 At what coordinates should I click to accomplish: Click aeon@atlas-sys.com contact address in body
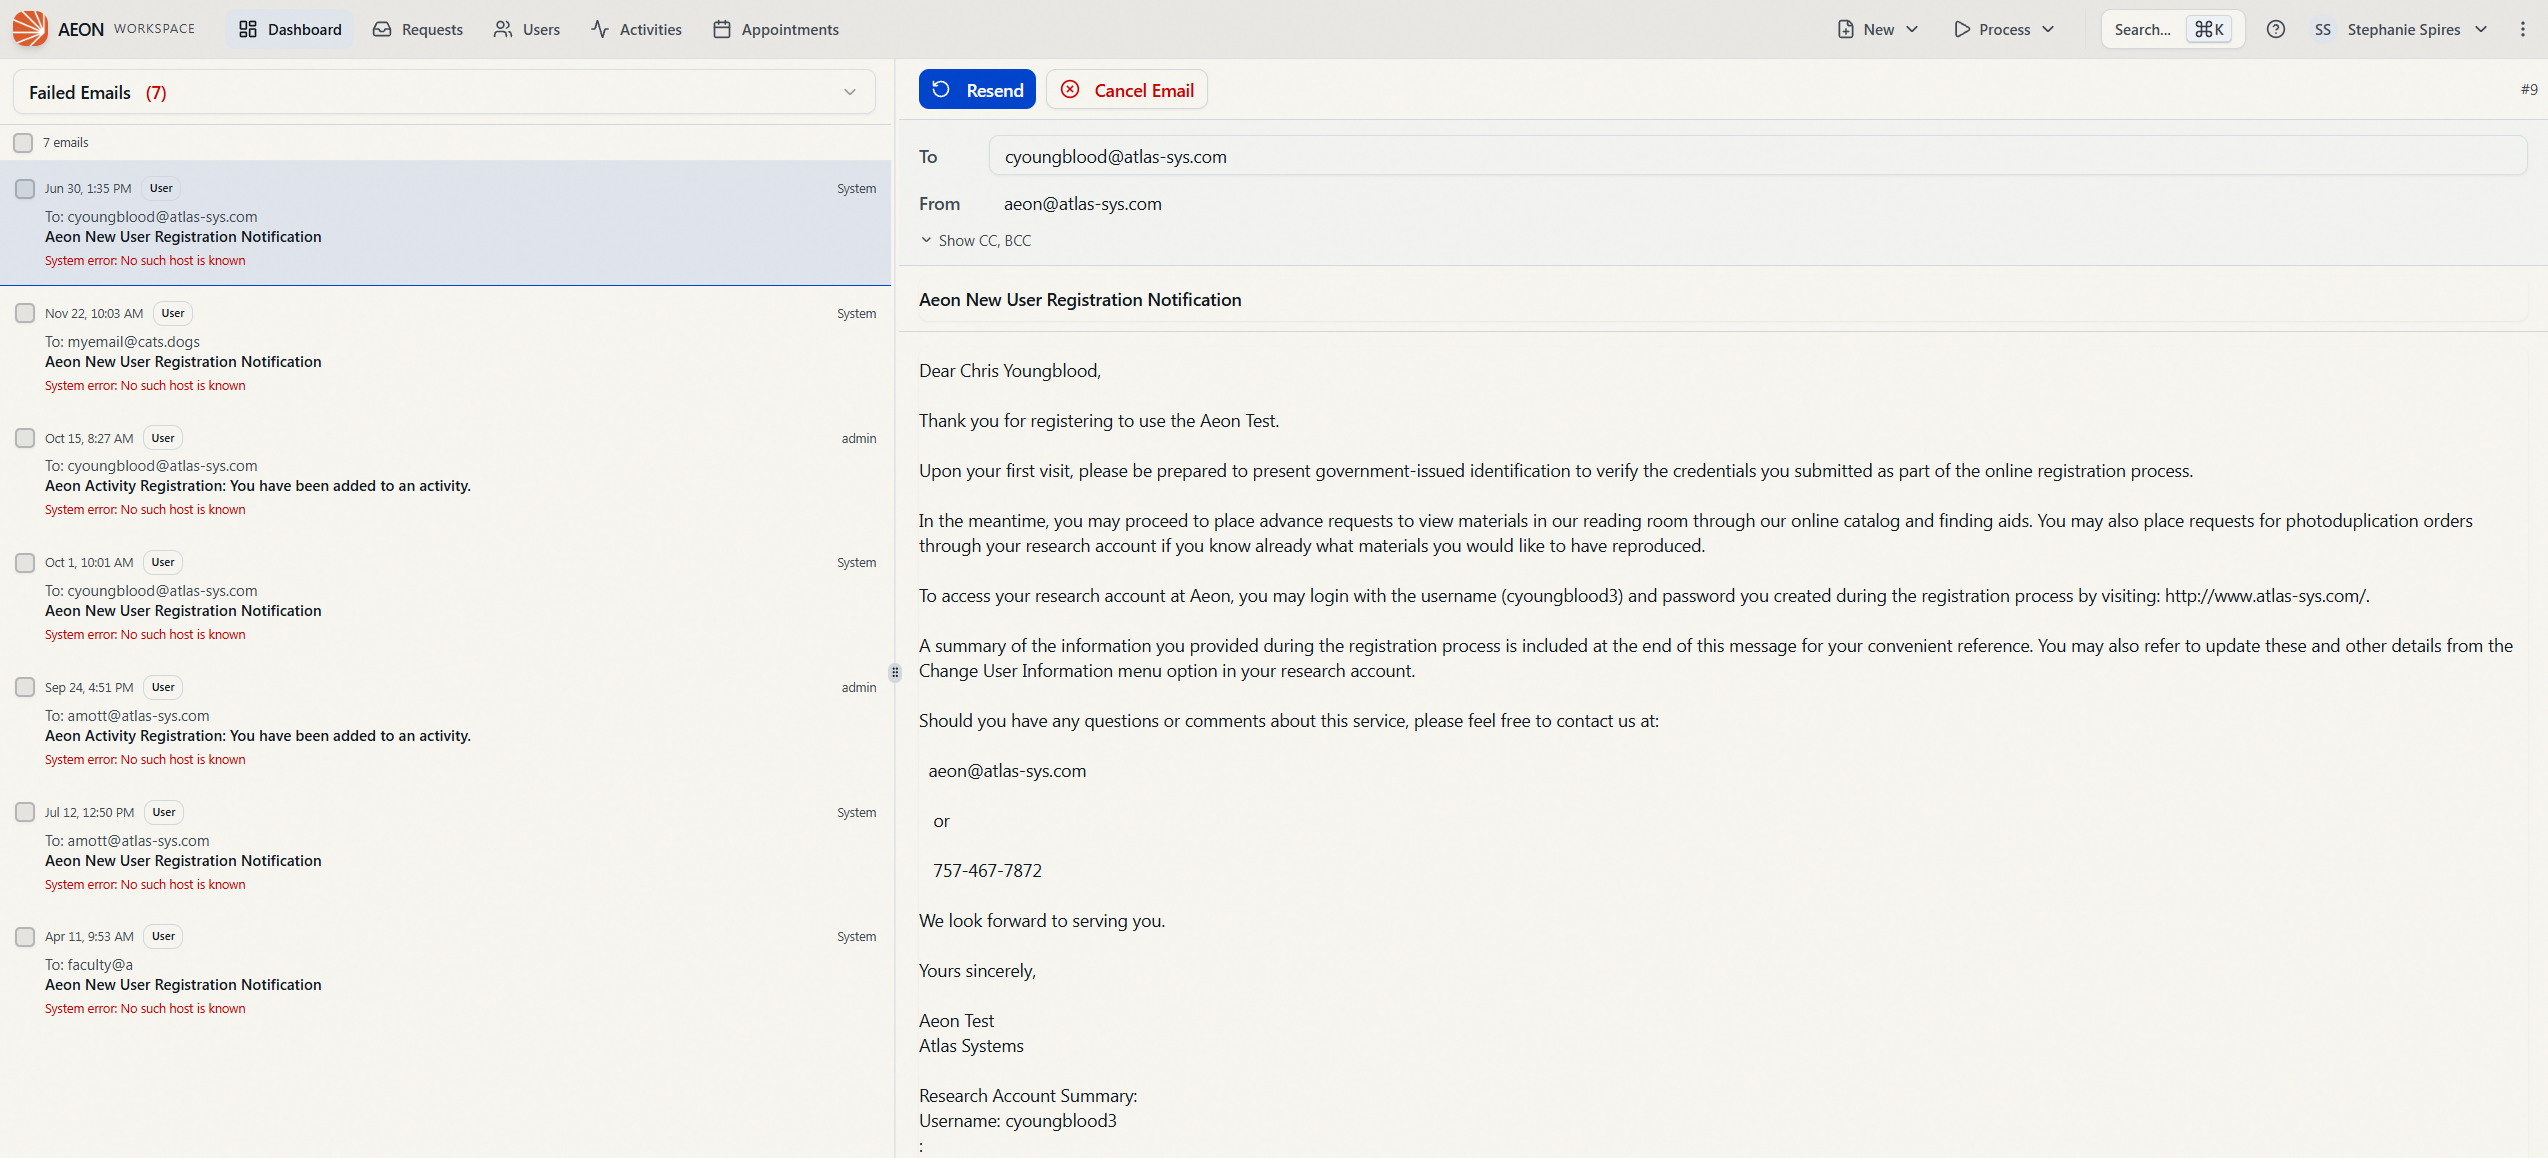1007,770
